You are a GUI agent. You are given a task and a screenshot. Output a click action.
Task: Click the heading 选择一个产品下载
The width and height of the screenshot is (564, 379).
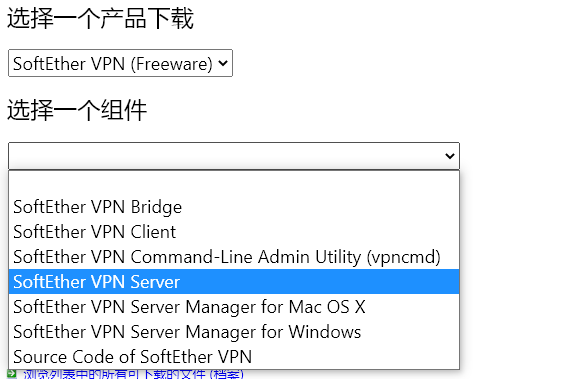[100, 19]
